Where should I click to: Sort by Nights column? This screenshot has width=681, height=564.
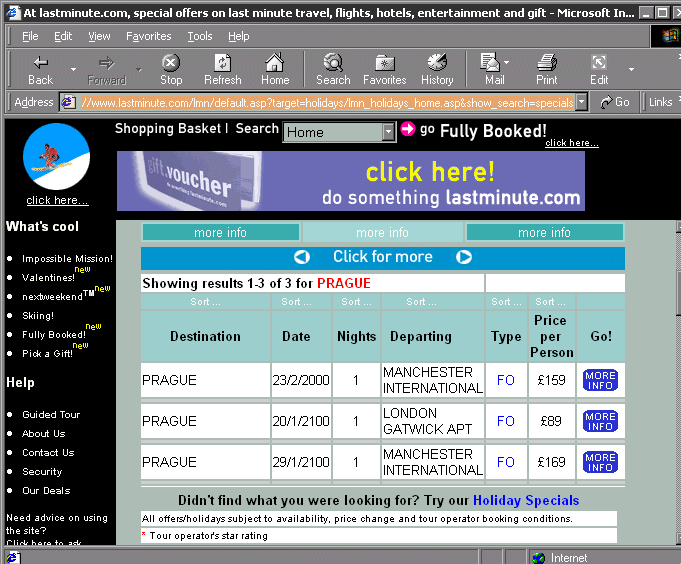pos(356,302)
